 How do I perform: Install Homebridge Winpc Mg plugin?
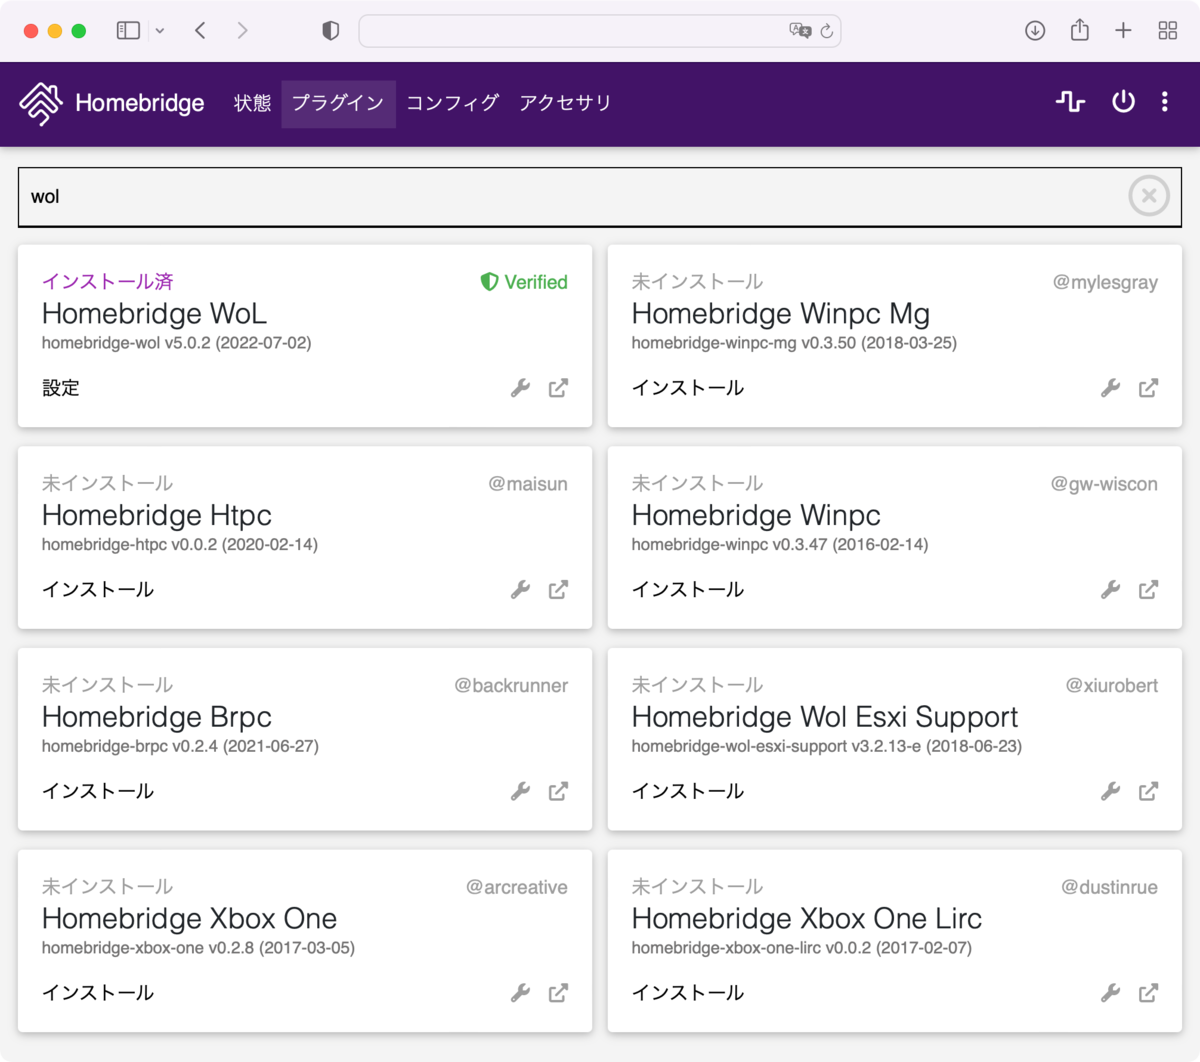(x=688, y=388)
